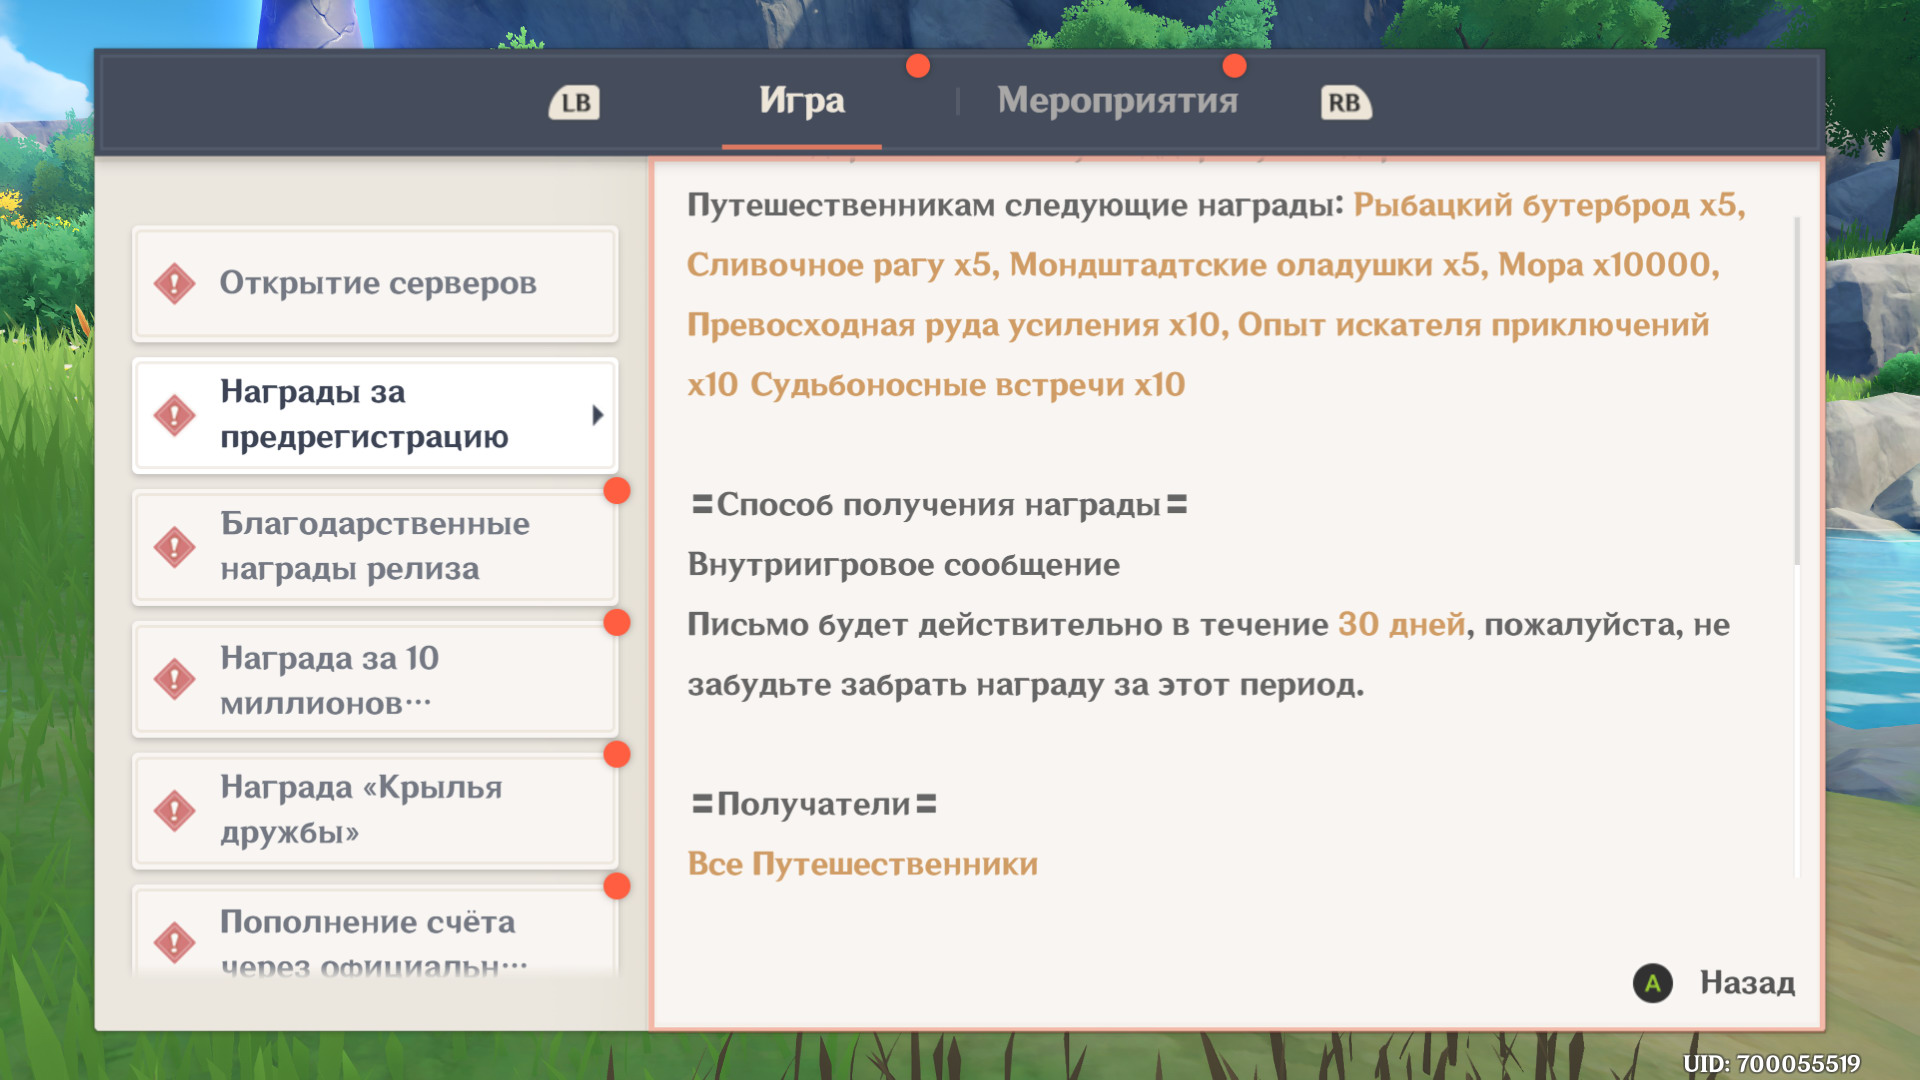Click the diamond alert icon beside Открытие серверов
Image resolution: width=1920 pixels, height=1080 pixels.
[175, 283]
